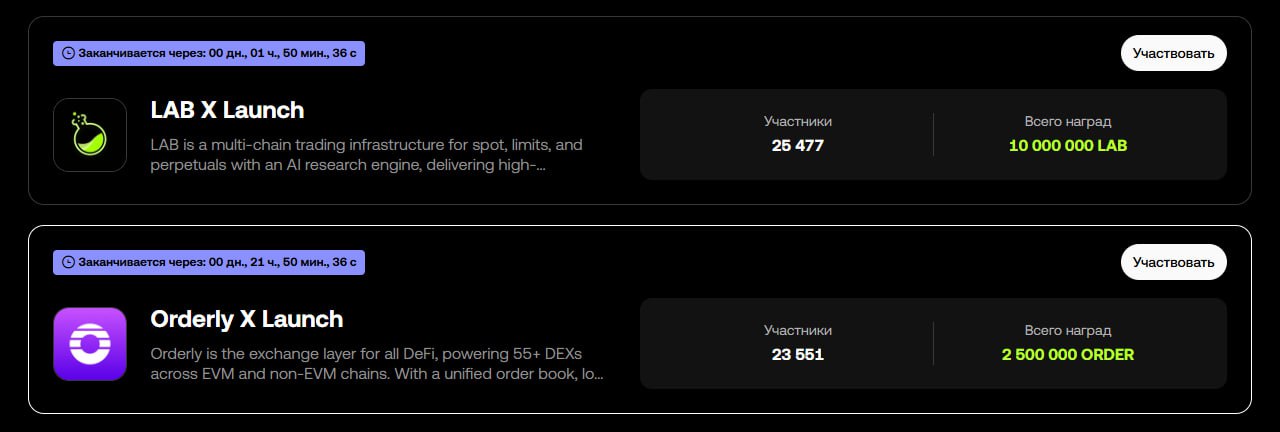Click the LAB project description text

[x=366, y=154]
